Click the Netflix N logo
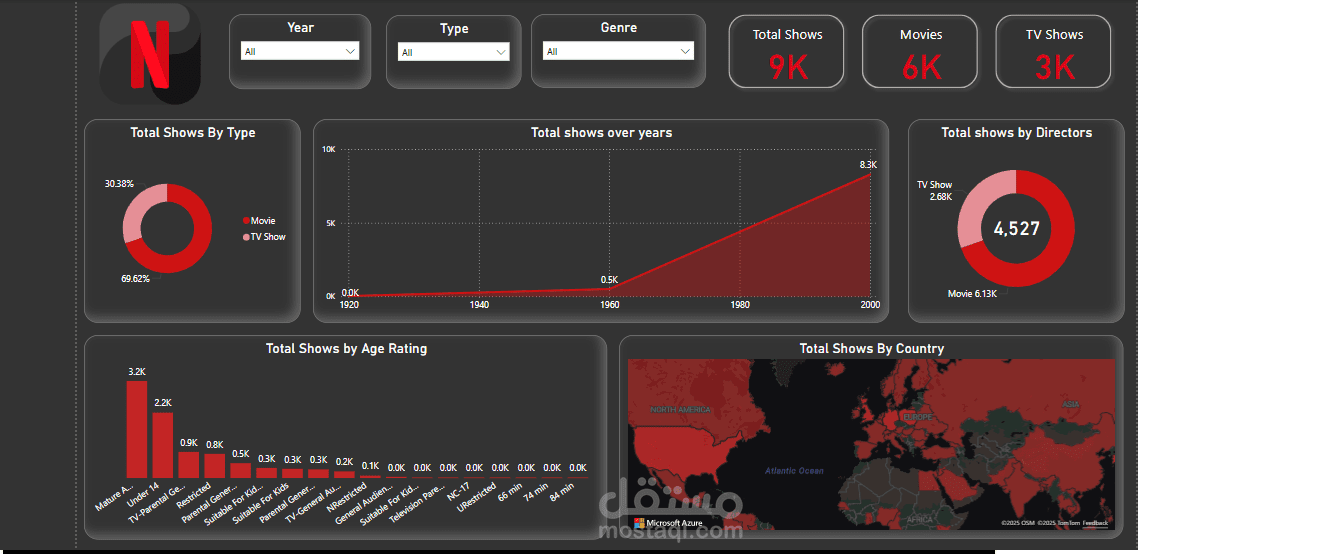Viewport: 1343px width, 554px height. pyautogui.click(x=150, y=55)
